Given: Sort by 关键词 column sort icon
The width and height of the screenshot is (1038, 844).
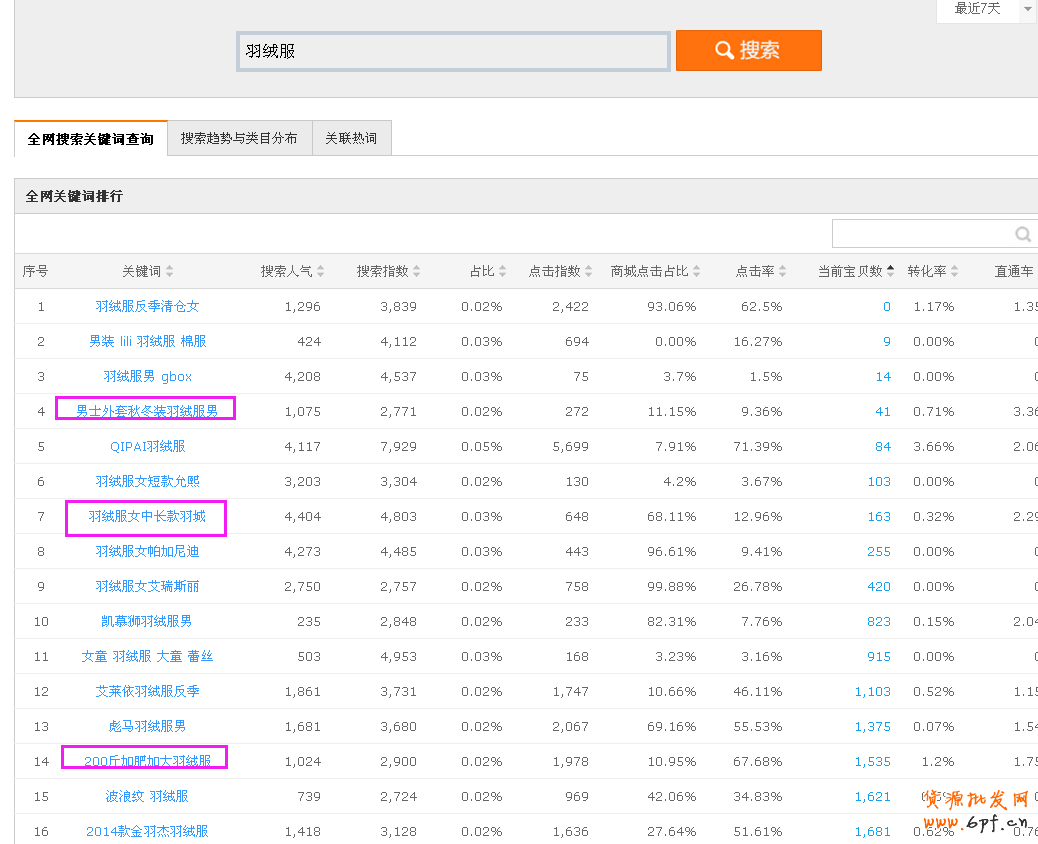Looking at the screenshot, I should pos(170,272).
